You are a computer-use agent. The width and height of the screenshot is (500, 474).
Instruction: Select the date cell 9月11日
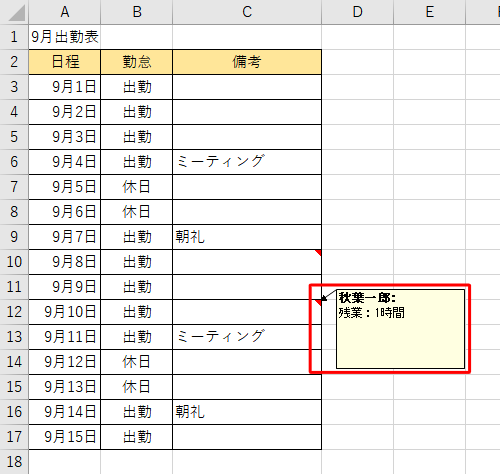(65, 337)
